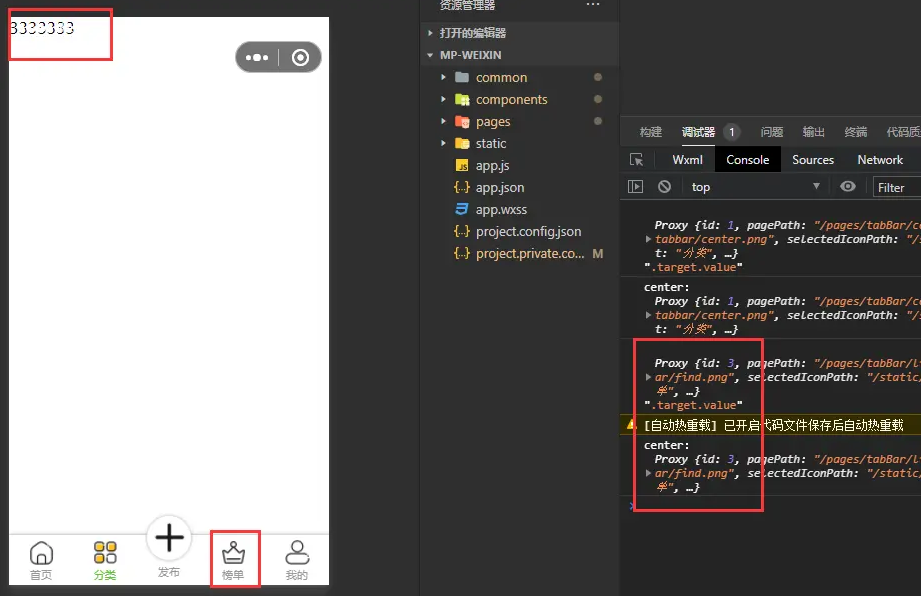The height and width of the screenshot is (596, 921).
Task: Click the mini program capsule close circle
Action: point(300,58)
